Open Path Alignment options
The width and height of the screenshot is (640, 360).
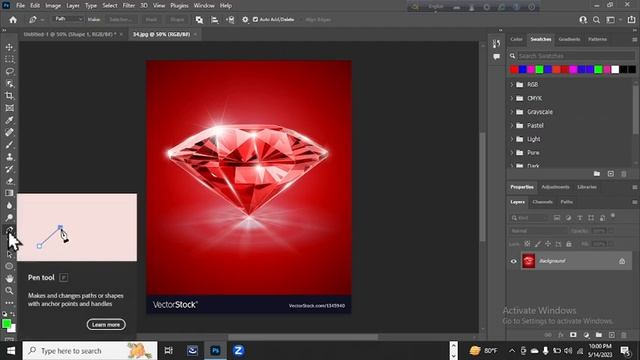tap(215, 20)
